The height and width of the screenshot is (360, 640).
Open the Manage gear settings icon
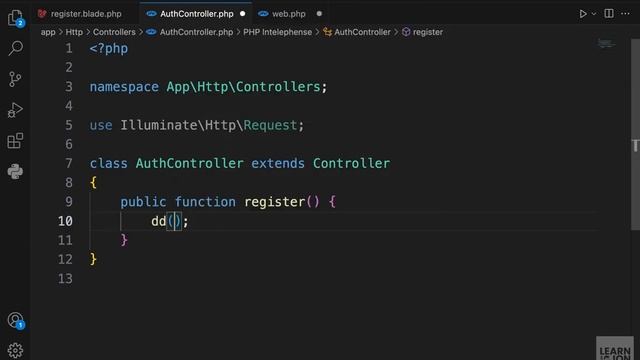pyautogui.click(x=15, y=350)
